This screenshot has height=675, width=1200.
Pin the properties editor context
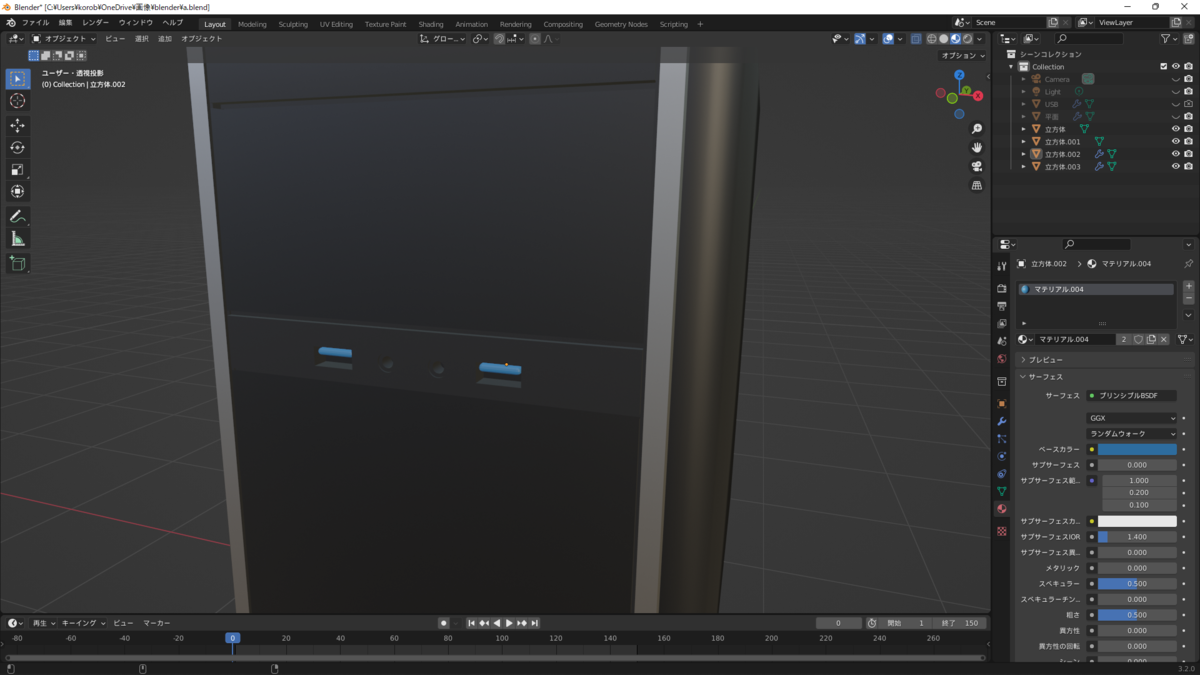click(1188, 264)
